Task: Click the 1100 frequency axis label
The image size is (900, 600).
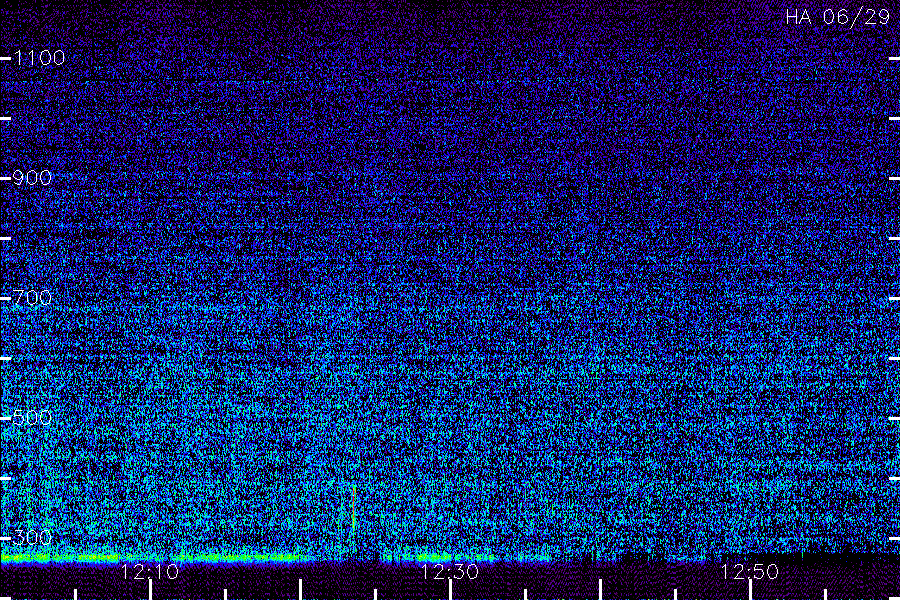Action: (x=39, y=58)
